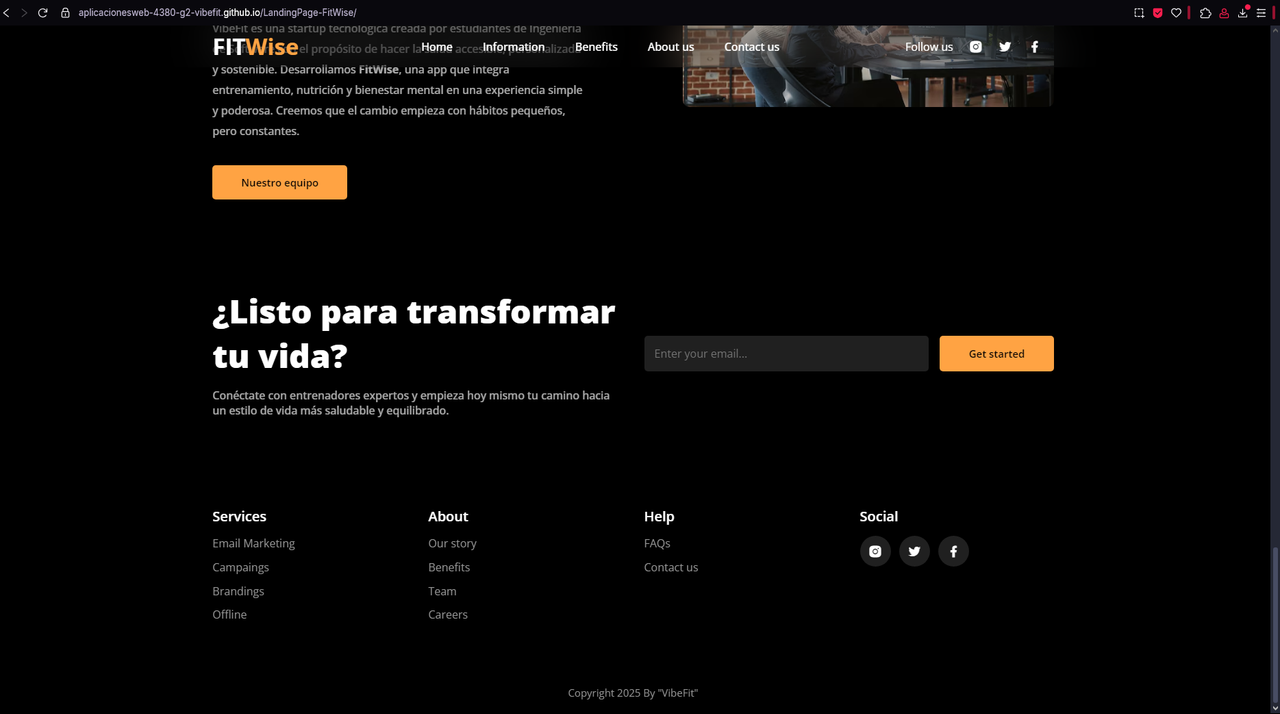Open the FAQs footer link
The height and width of the screenshot is (714, 1280).
(657, 544)
